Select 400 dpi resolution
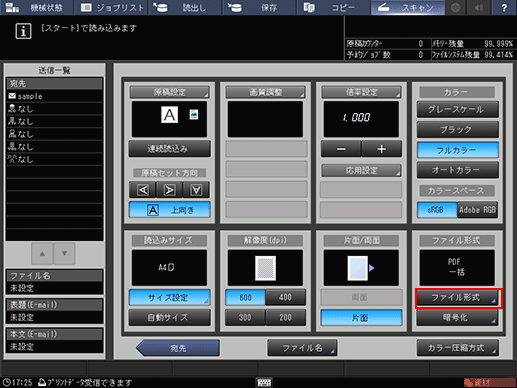Screen dimensions: 517x388 pyautogui.click(x=285, y=297)
